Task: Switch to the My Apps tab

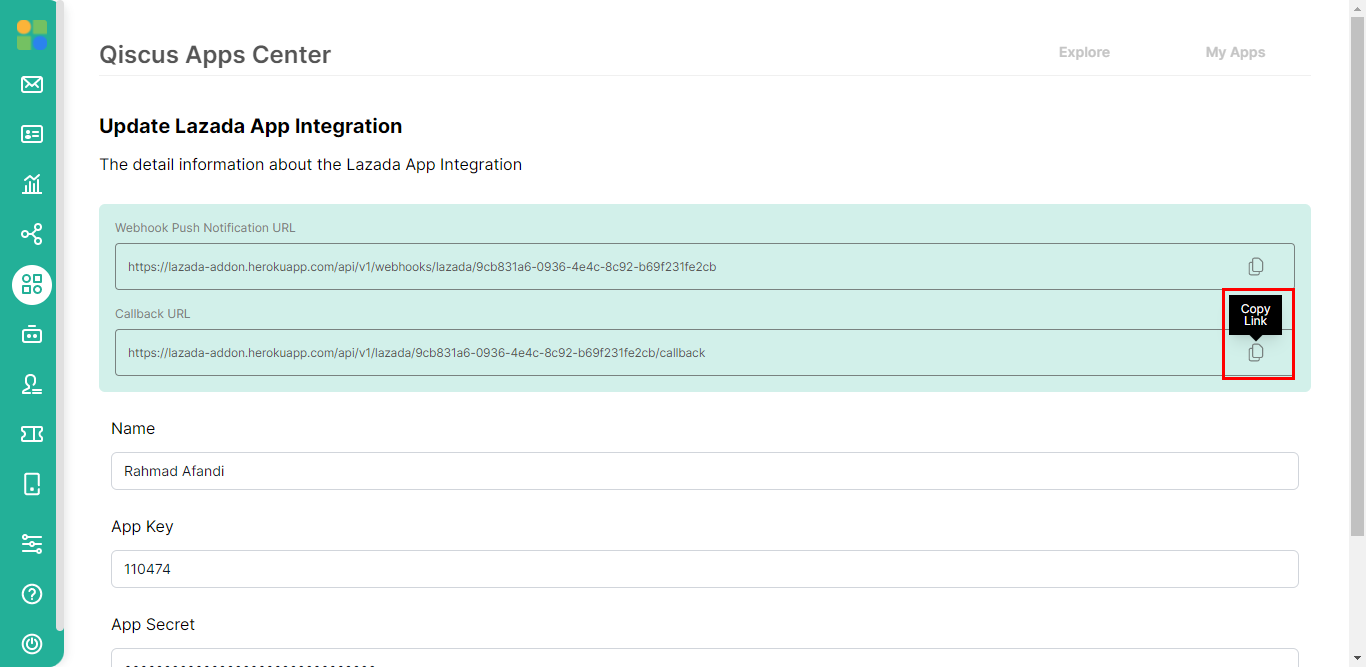Action: pyautogui.click(x=1235, y=52)
